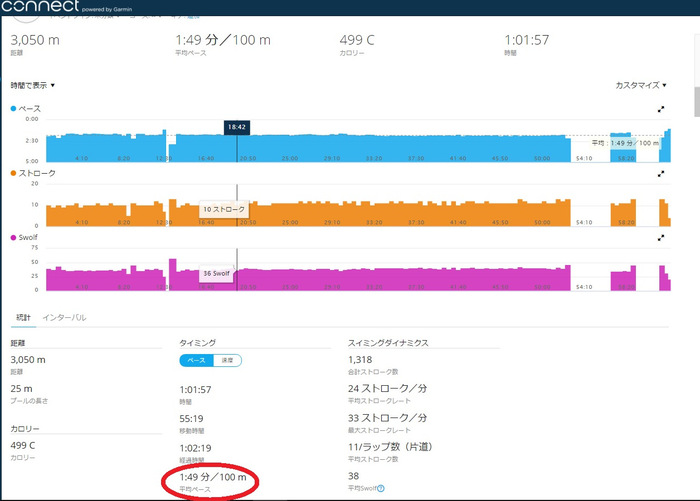The height and width of the screenshot is (501, 700).
Task: Click 499 C calories in header summary
Action: pos(357,40)
